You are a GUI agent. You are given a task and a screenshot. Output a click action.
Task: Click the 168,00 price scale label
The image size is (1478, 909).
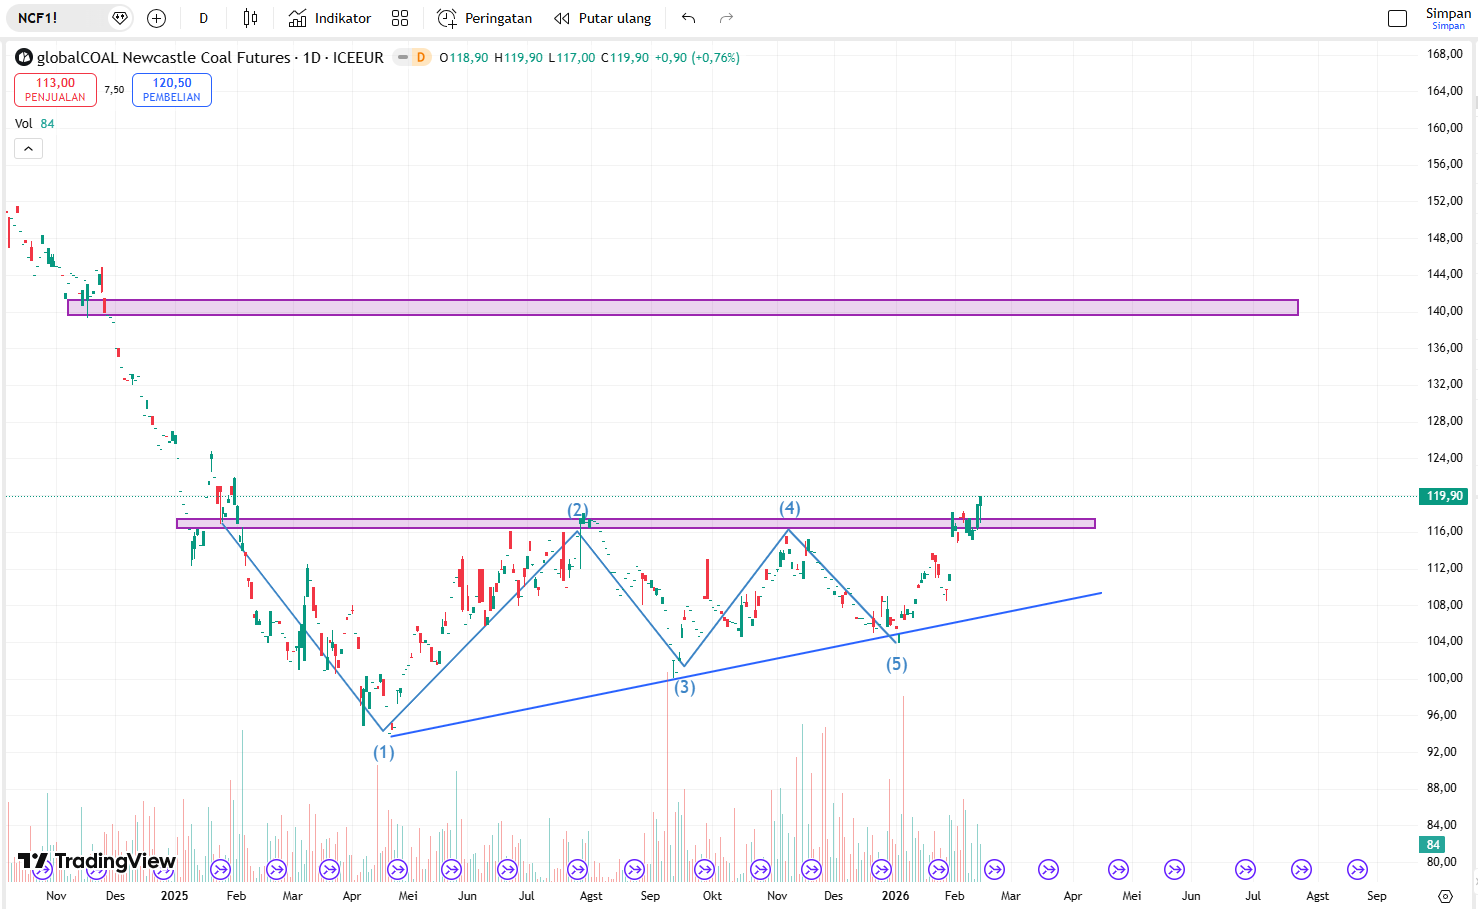pyautogui.click(x=1444, y=54)
